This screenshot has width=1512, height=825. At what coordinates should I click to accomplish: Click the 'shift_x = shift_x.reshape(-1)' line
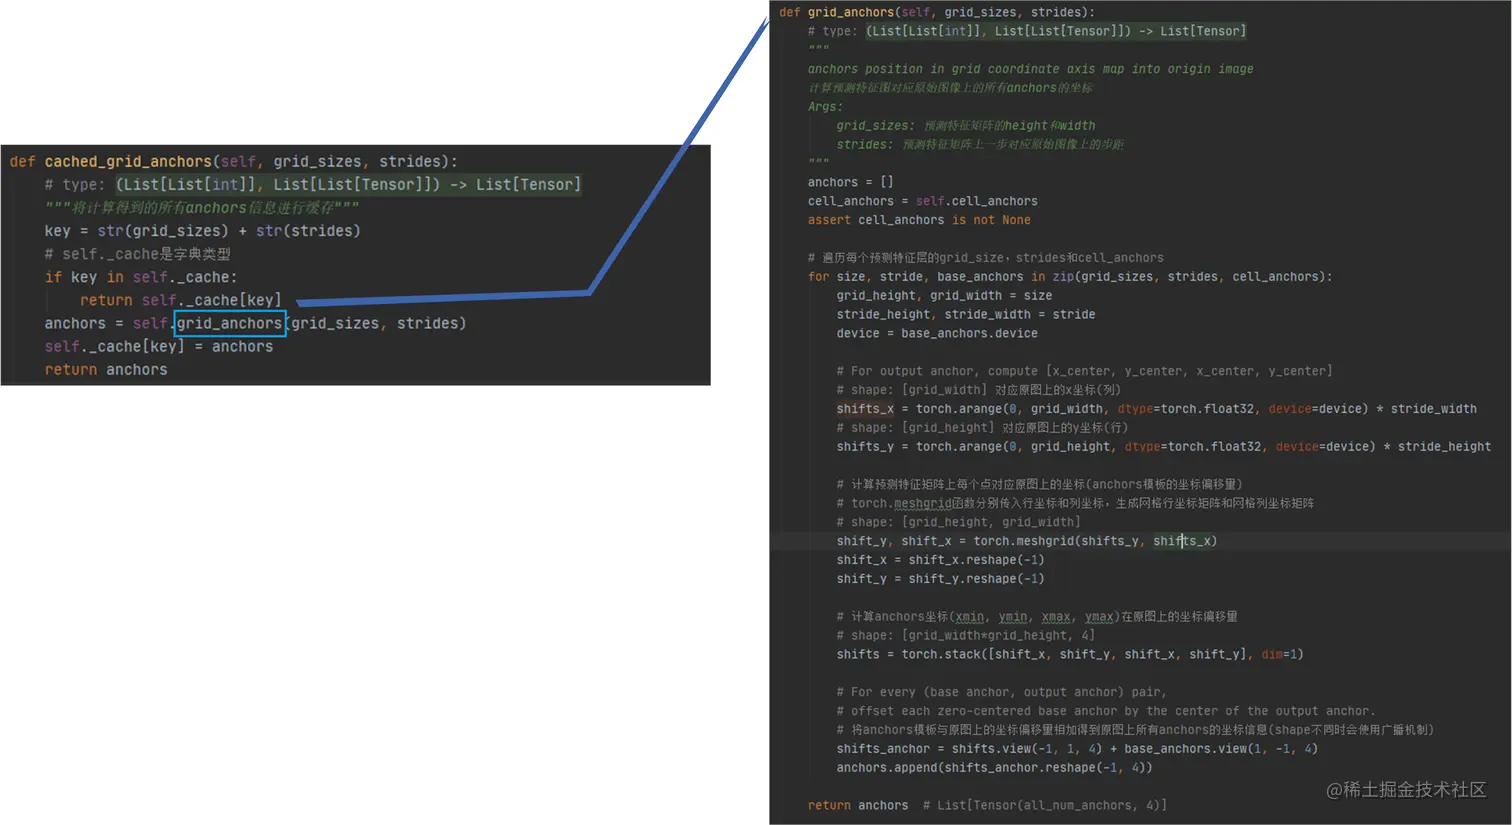pyautogui.click(x=941, y=560)
